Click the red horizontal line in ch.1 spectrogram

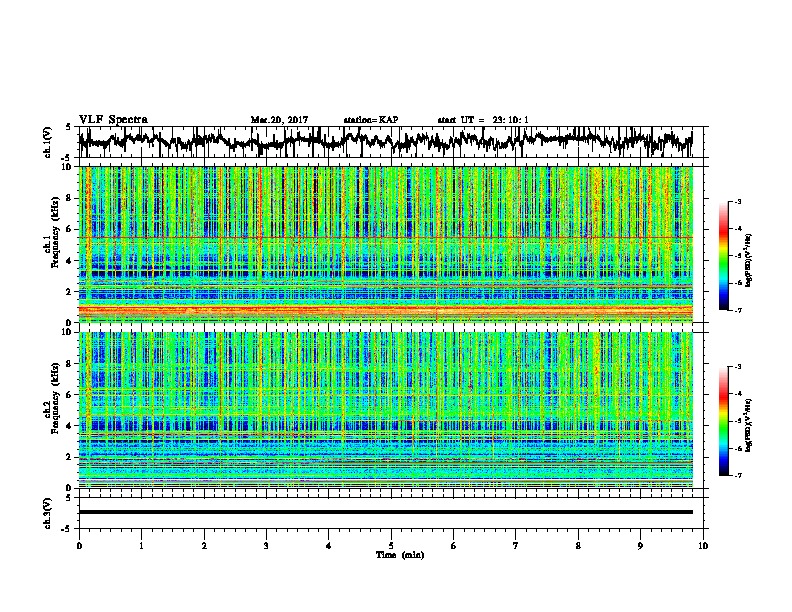385,237
